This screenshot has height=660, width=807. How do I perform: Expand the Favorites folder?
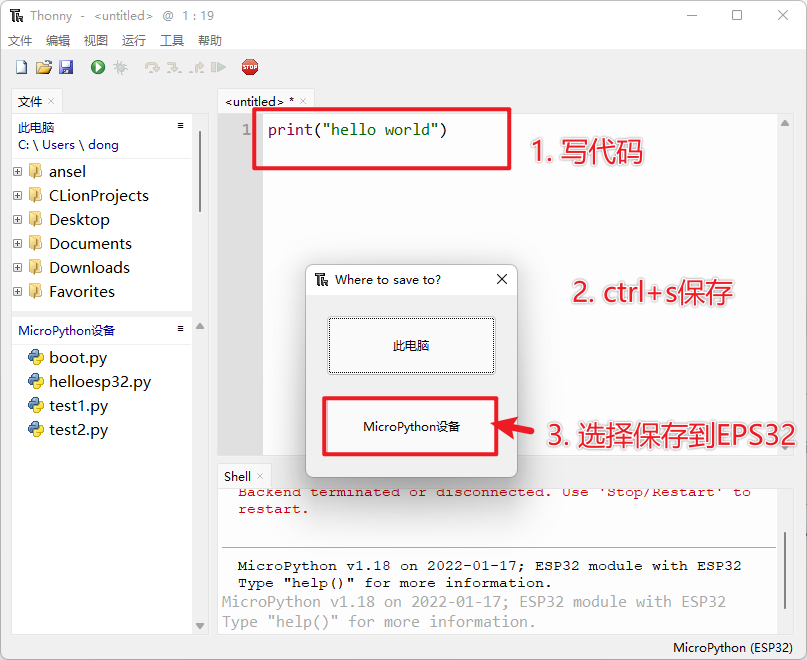pos(17,291)
